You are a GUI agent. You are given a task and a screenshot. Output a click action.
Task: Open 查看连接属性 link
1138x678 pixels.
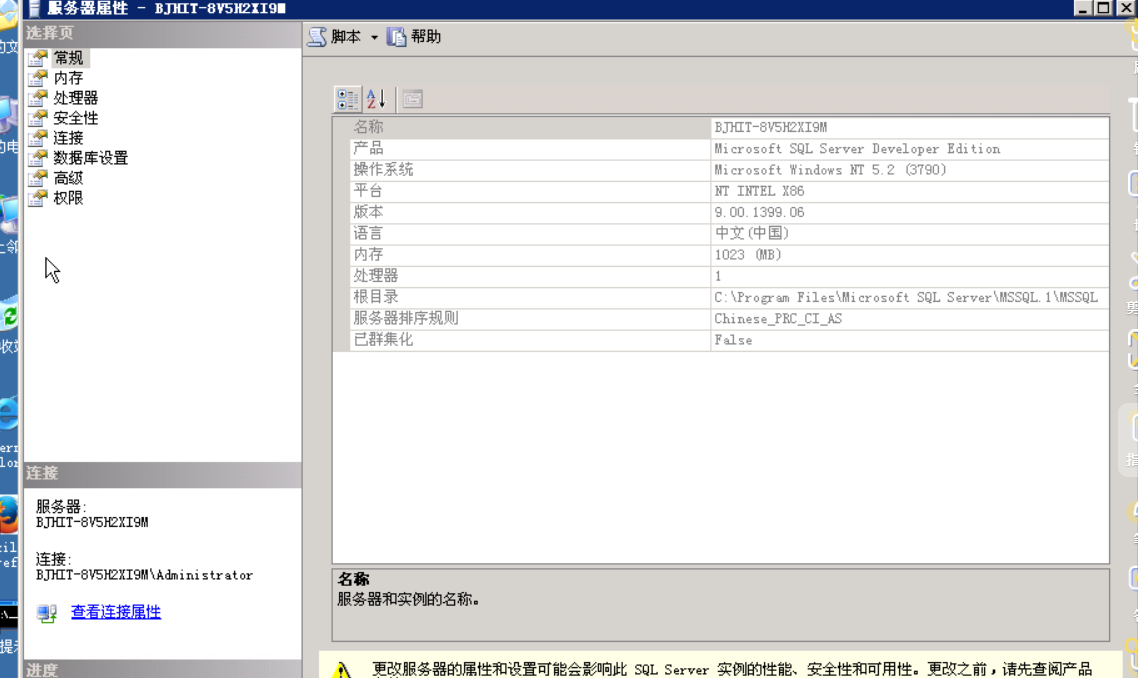[116, 612]
